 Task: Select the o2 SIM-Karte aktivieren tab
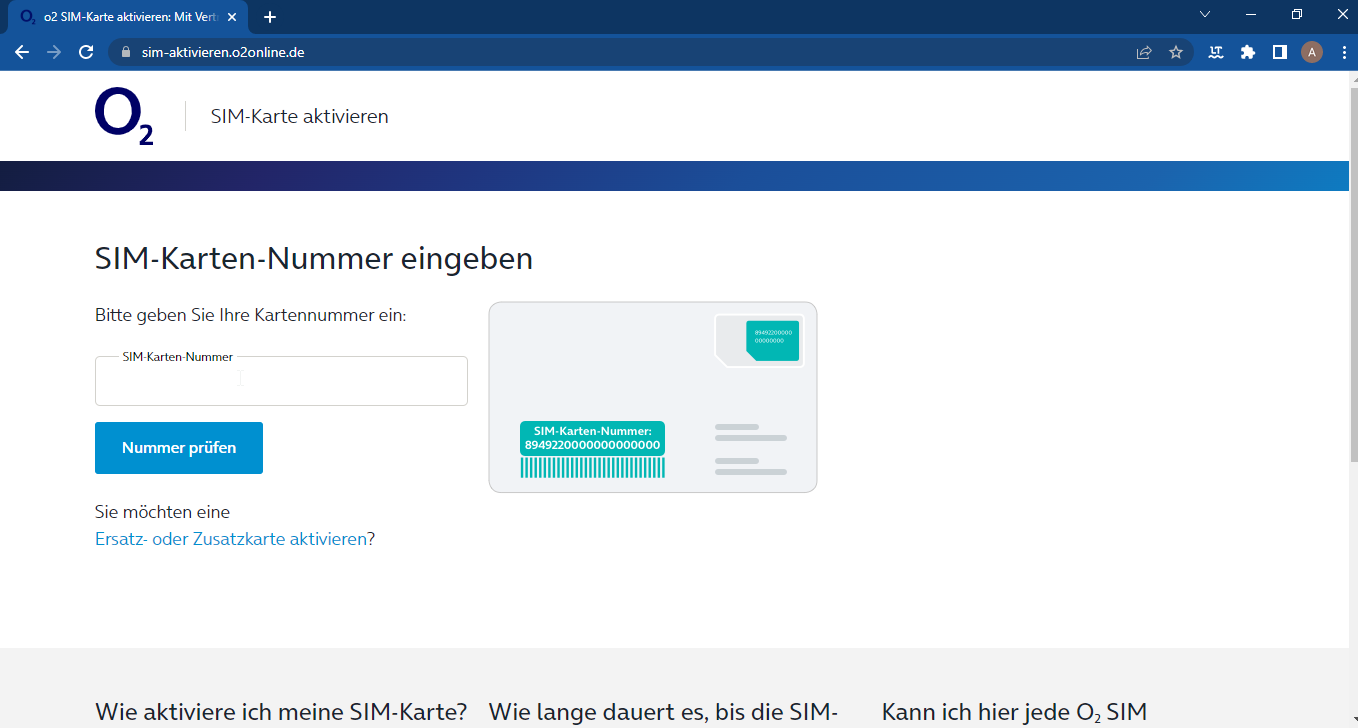point(129,17)
